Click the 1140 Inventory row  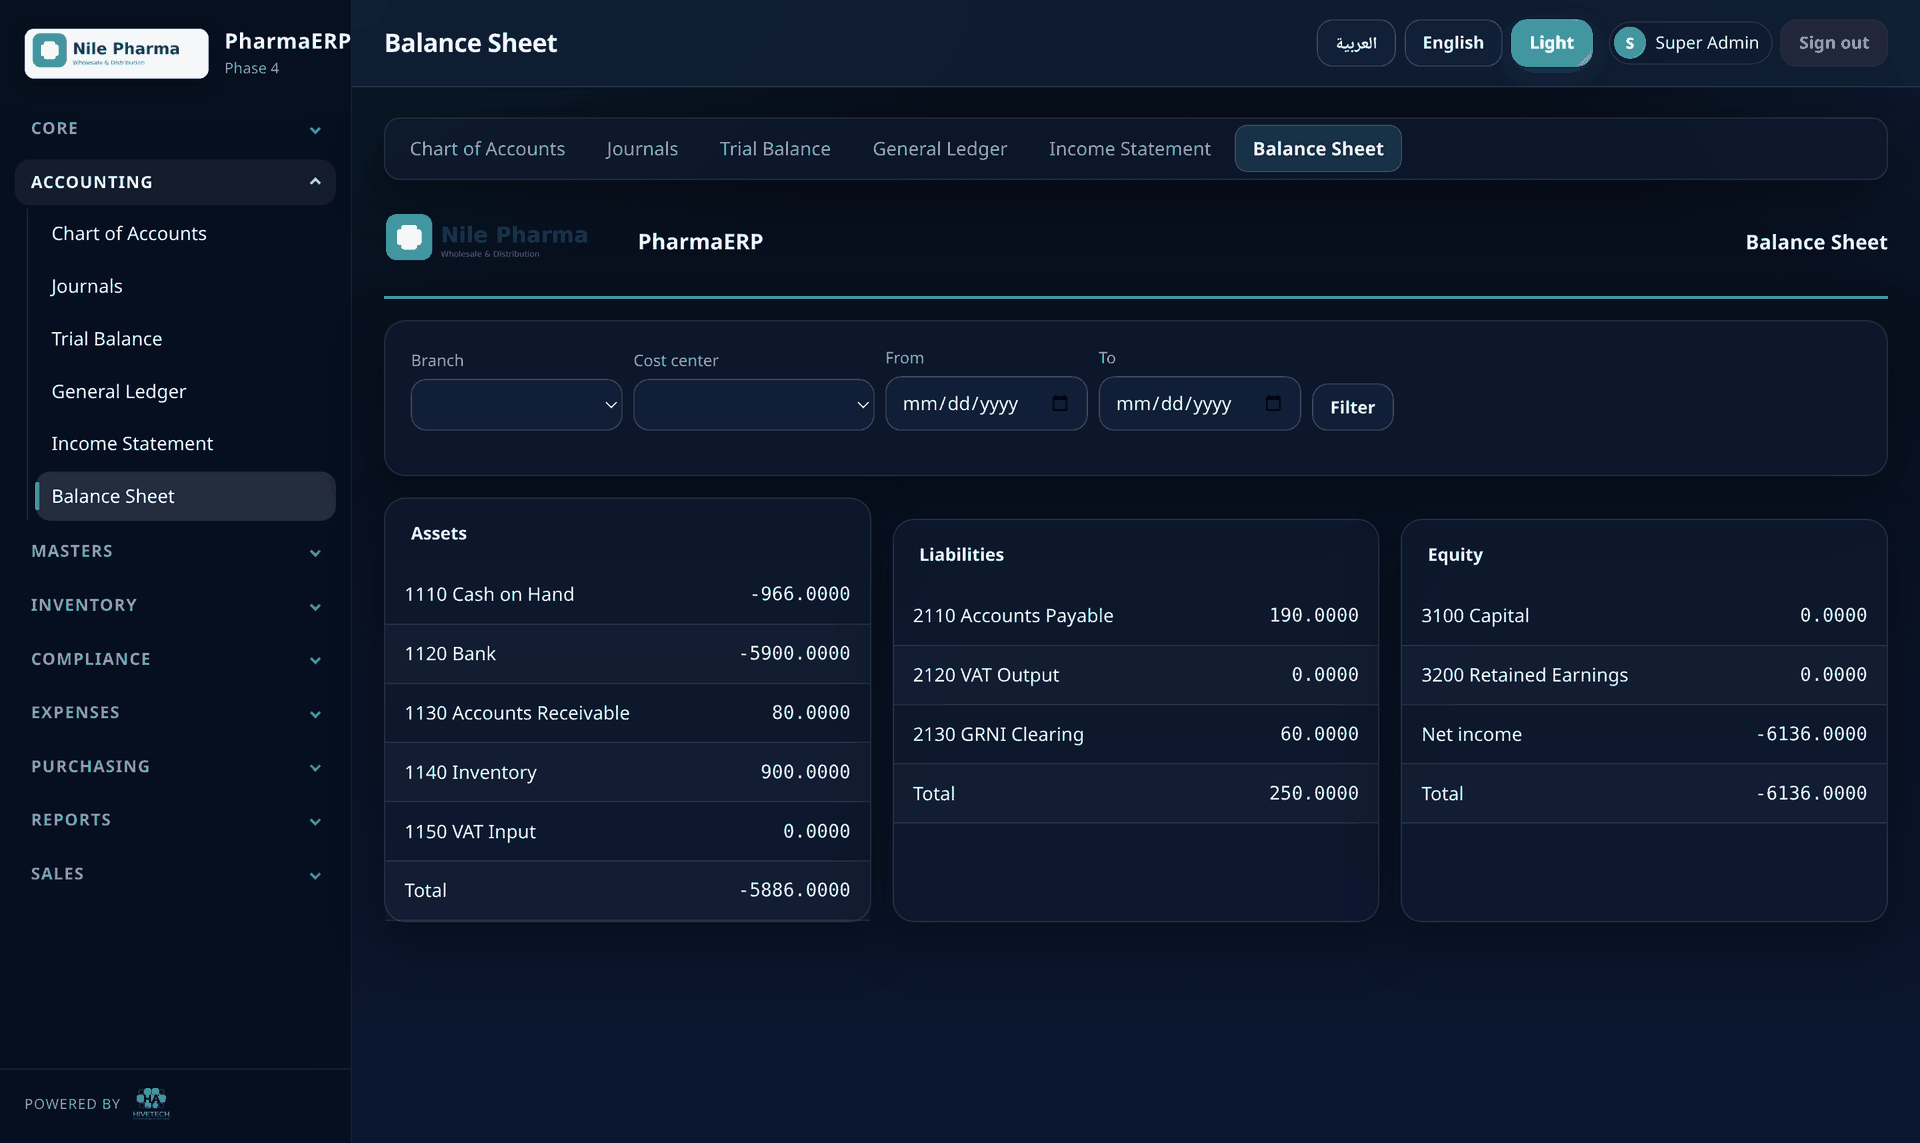tap(627, 772)
